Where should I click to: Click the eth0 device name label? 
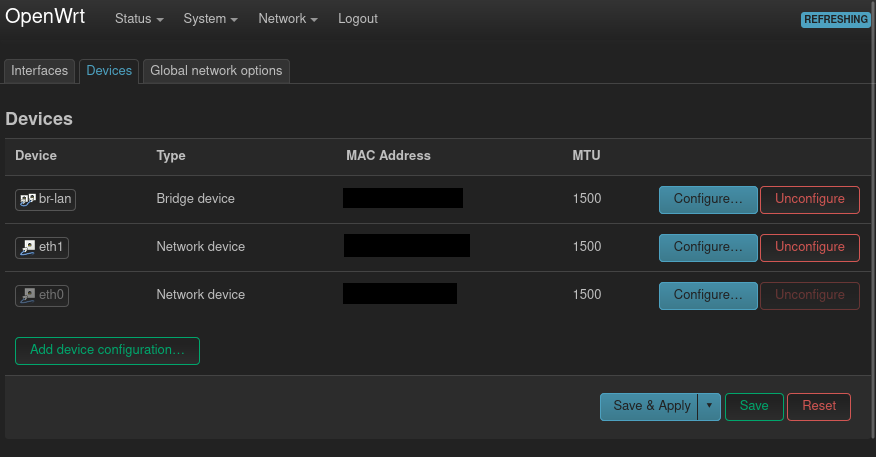click(51, 295)
